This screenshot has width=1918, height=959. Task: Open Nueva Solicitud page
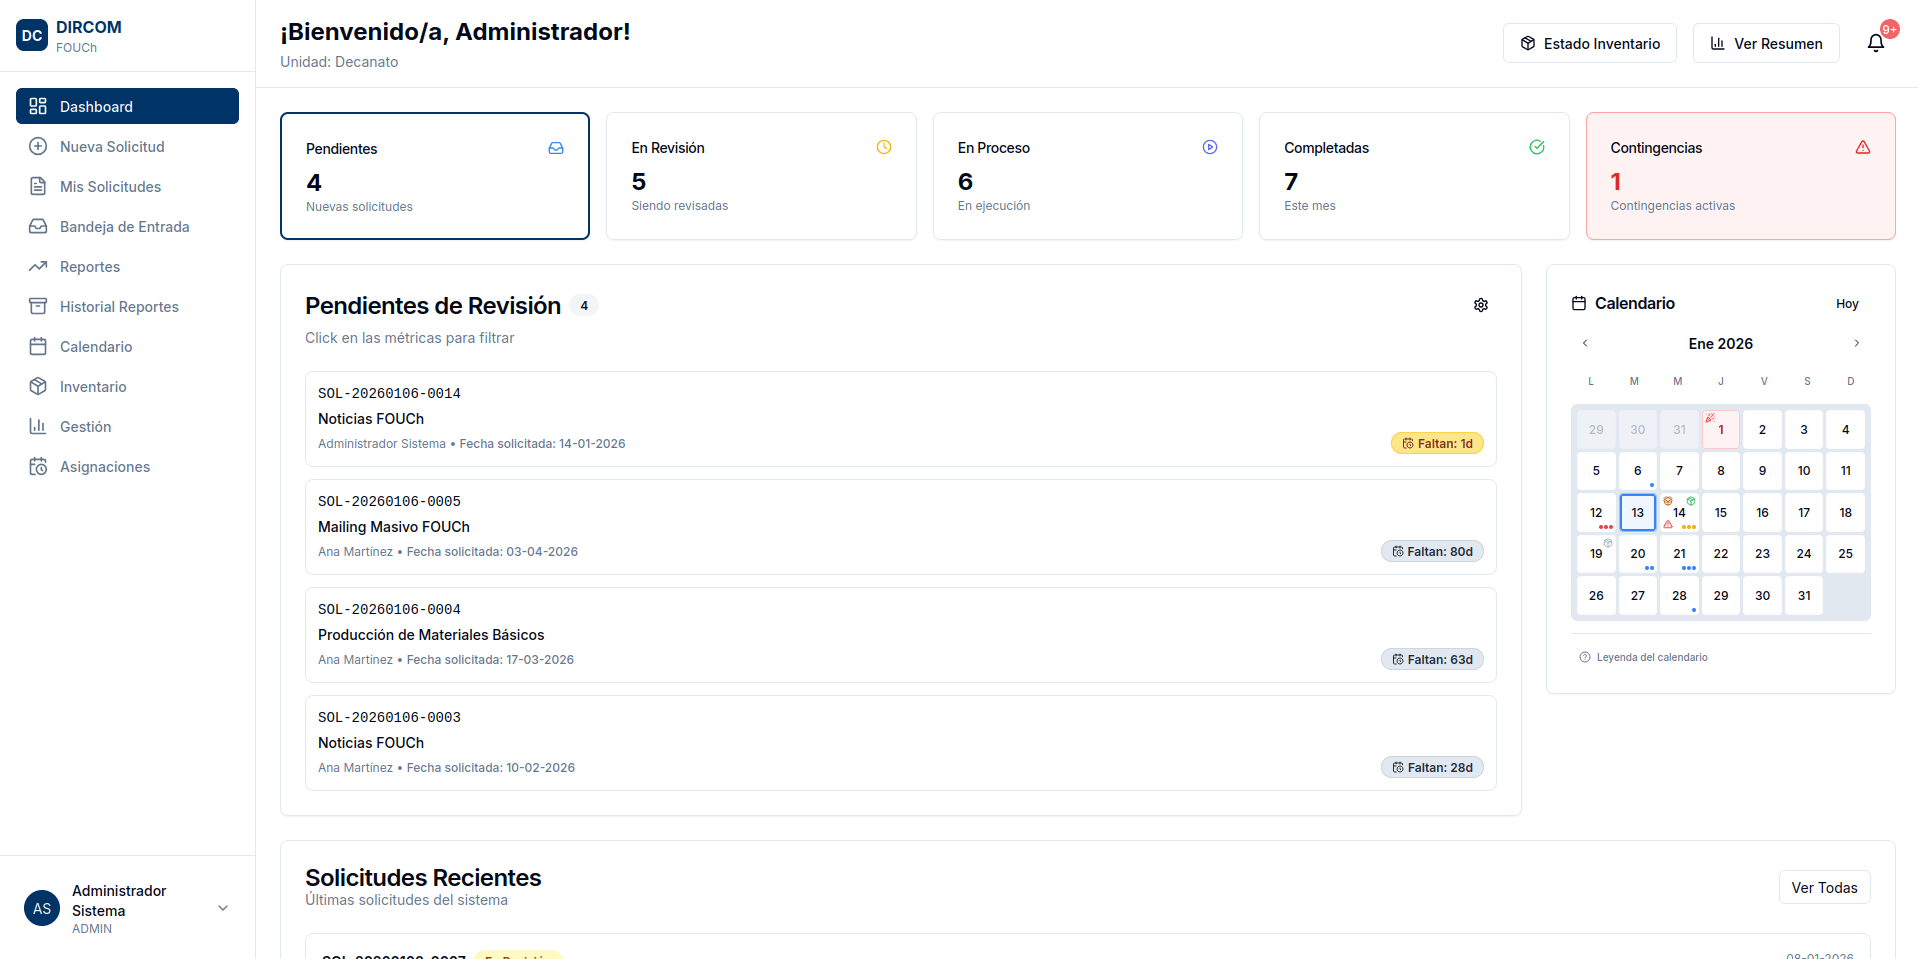click(x=127, y=146)
